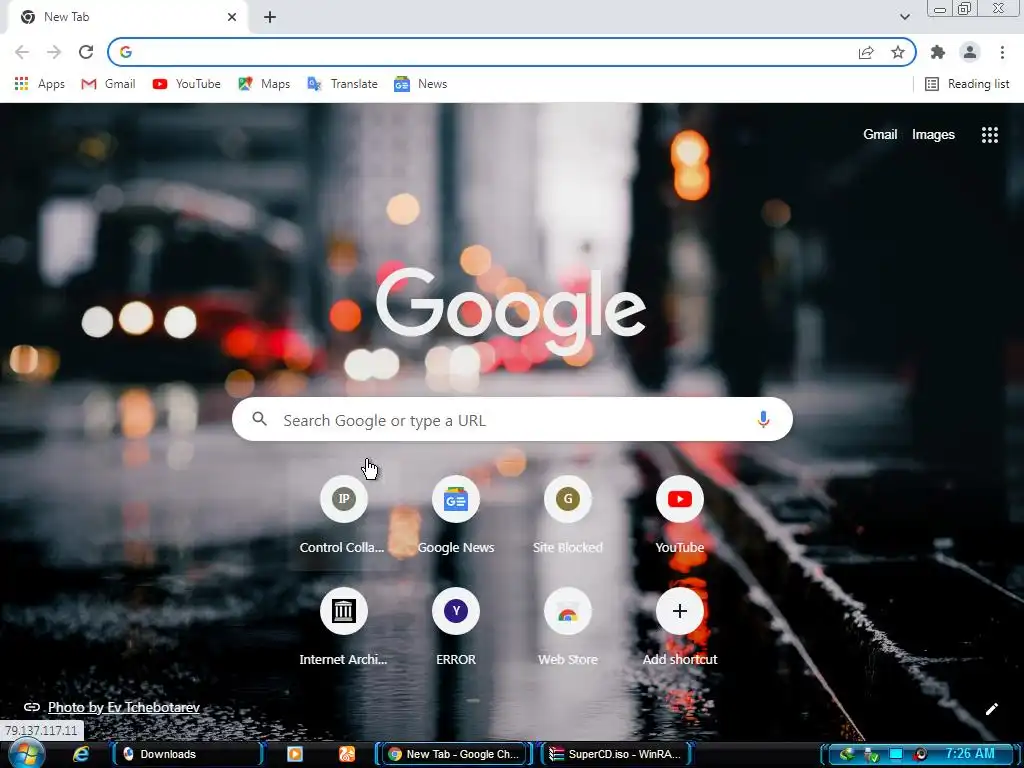Image resolution: width=1024 pixels, height=768 pixels.
Task: Open a new tab with the plus button
Action: pyautogui.click(x=270, y=18)
